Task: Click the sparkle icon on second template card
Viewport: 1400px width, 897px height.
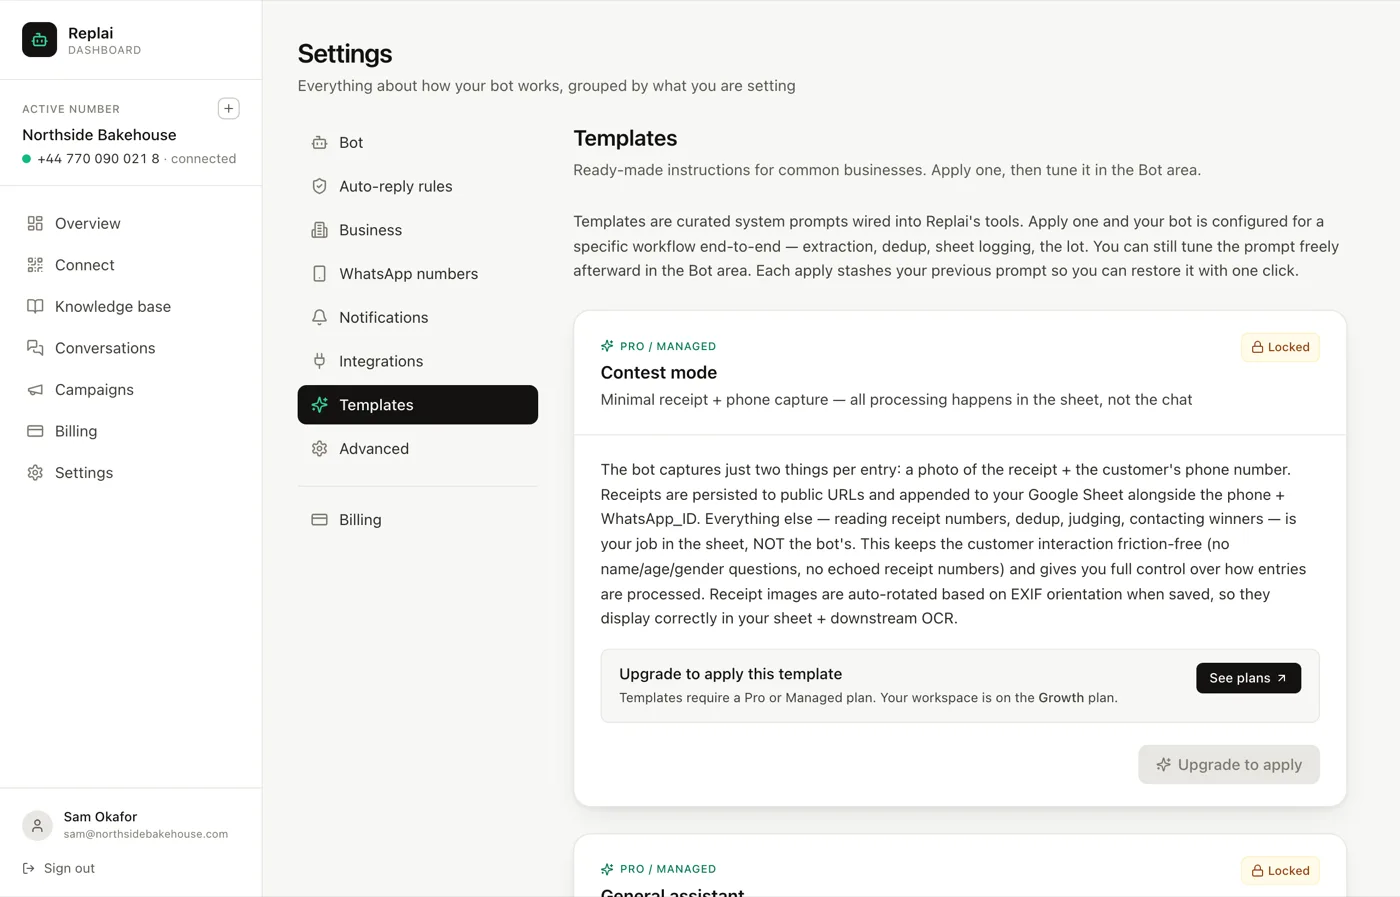Action: (x=607, y=869)
